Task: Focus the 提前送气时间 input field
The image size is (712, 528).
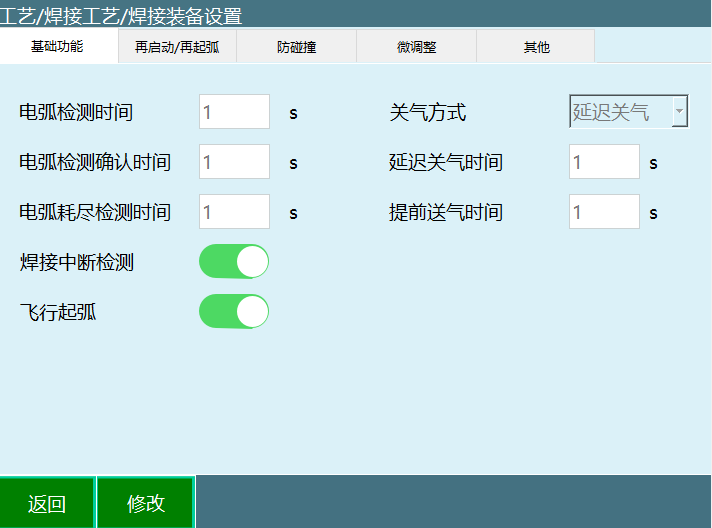Action: pyautogui.click(x=604, y=212)
